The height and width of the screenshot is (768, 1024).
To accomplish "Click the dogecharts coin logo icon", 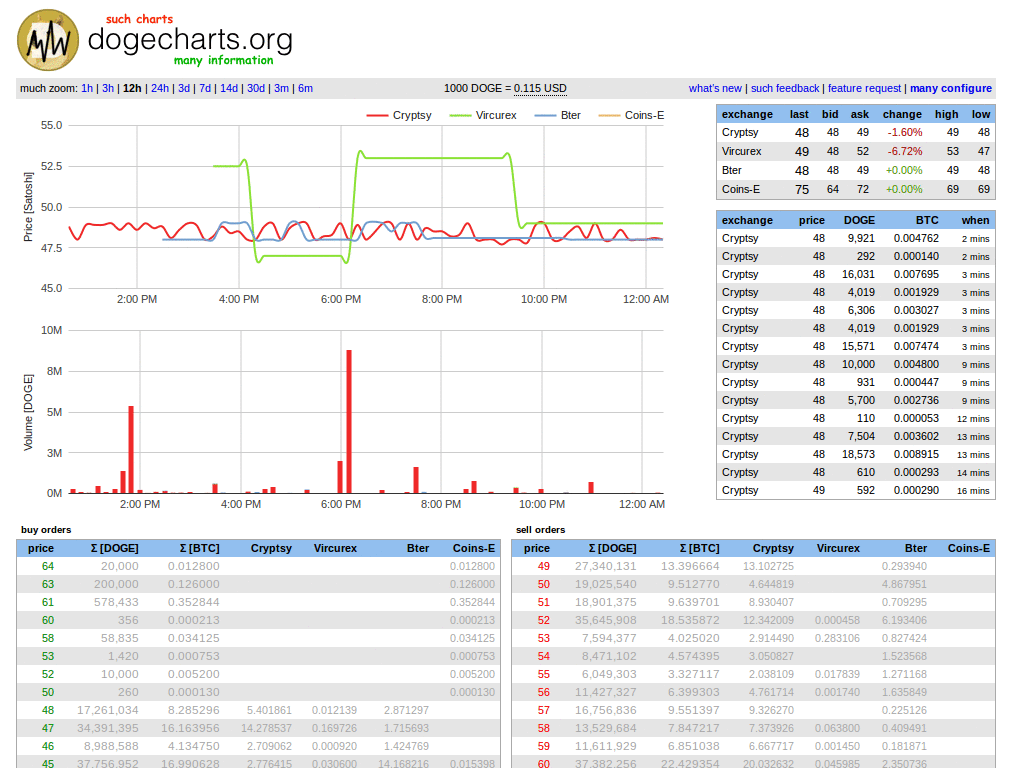I will 48,40.
